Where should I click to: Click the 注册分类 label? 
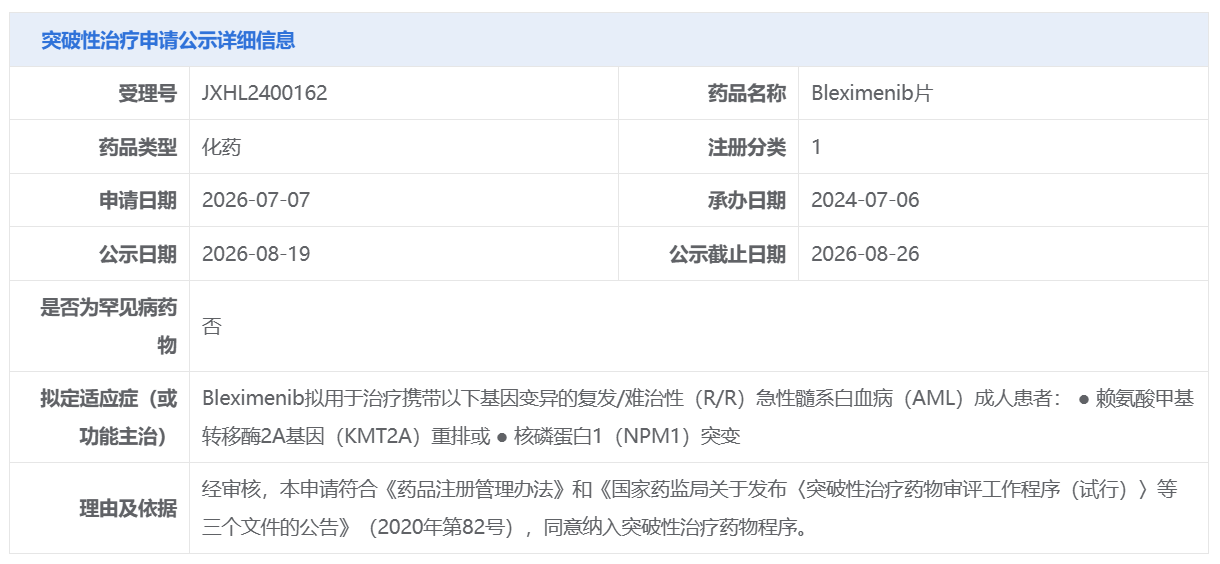(747, 147)
